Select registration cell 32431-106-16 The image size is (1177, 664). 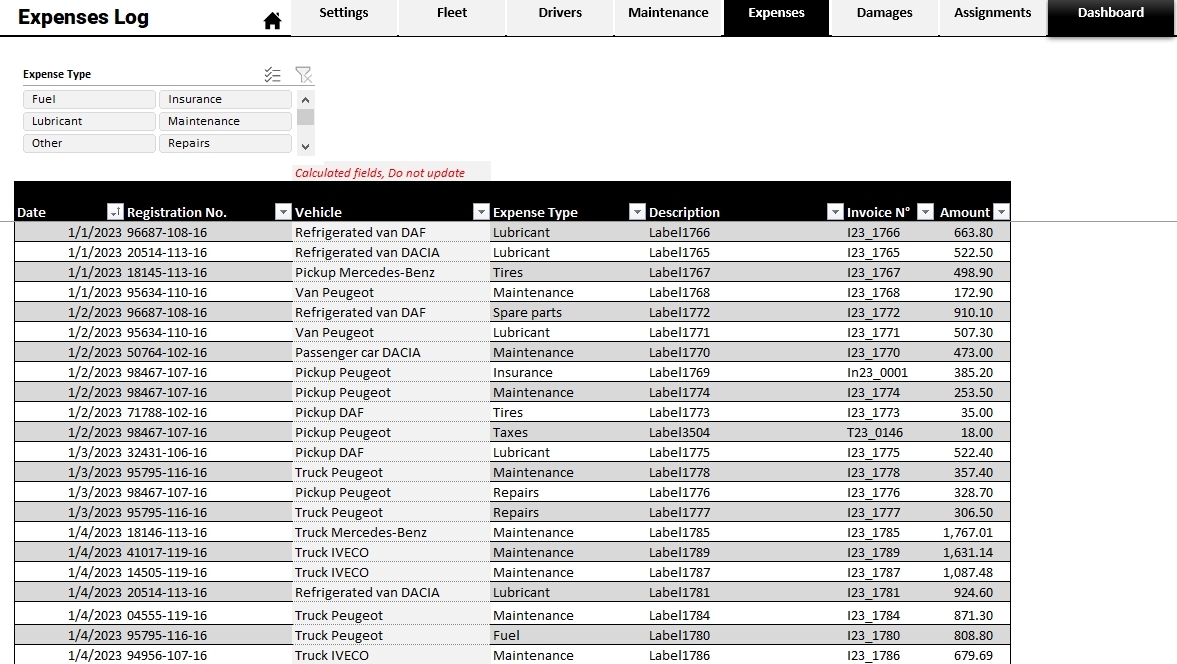point(208,452)
